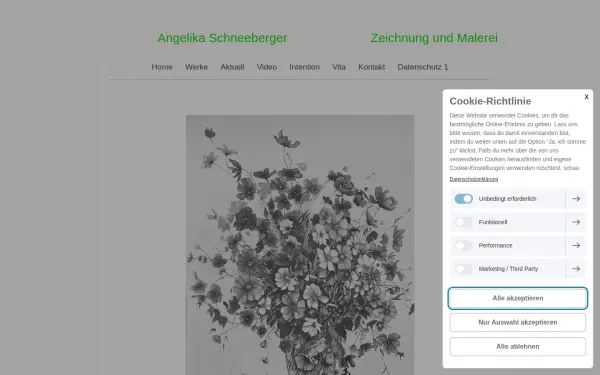
Task: Click the Zeichnung und Malerei heading
Action: 434,38
